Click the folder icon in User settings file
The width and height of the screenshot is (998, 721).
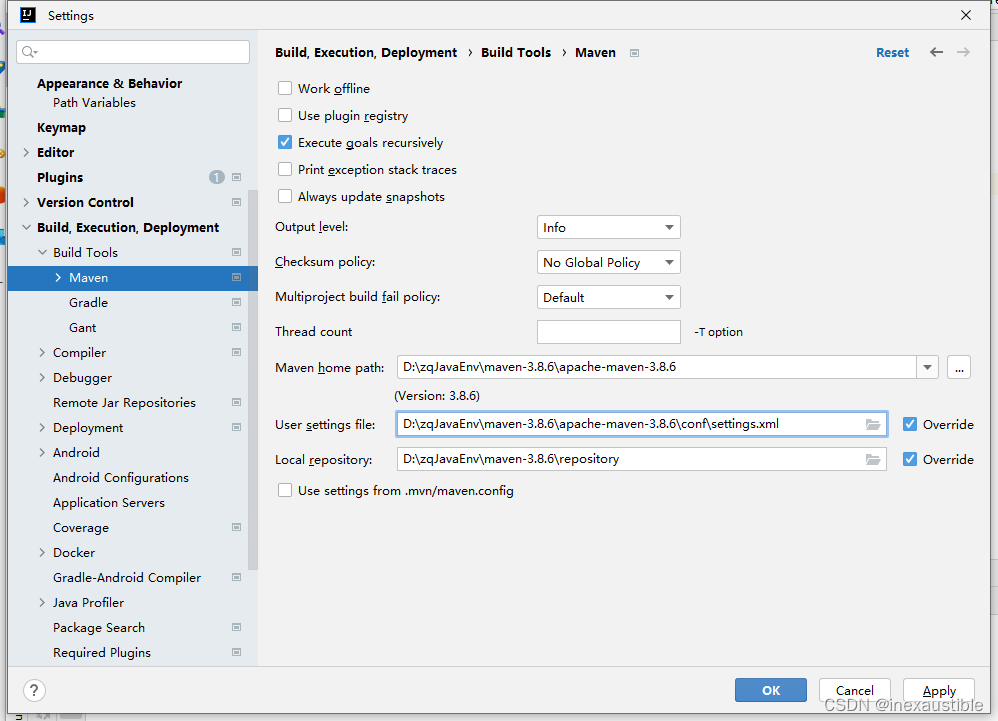[873, 424]
